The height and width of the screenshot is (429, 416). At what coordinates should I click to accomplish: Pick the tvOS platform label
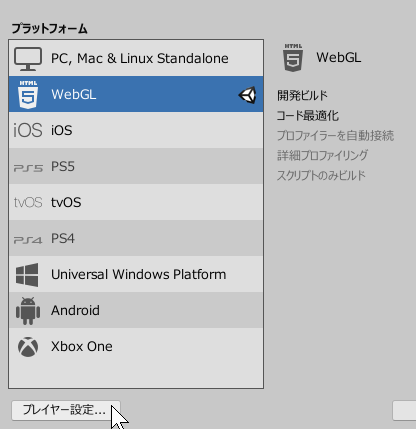66,202
